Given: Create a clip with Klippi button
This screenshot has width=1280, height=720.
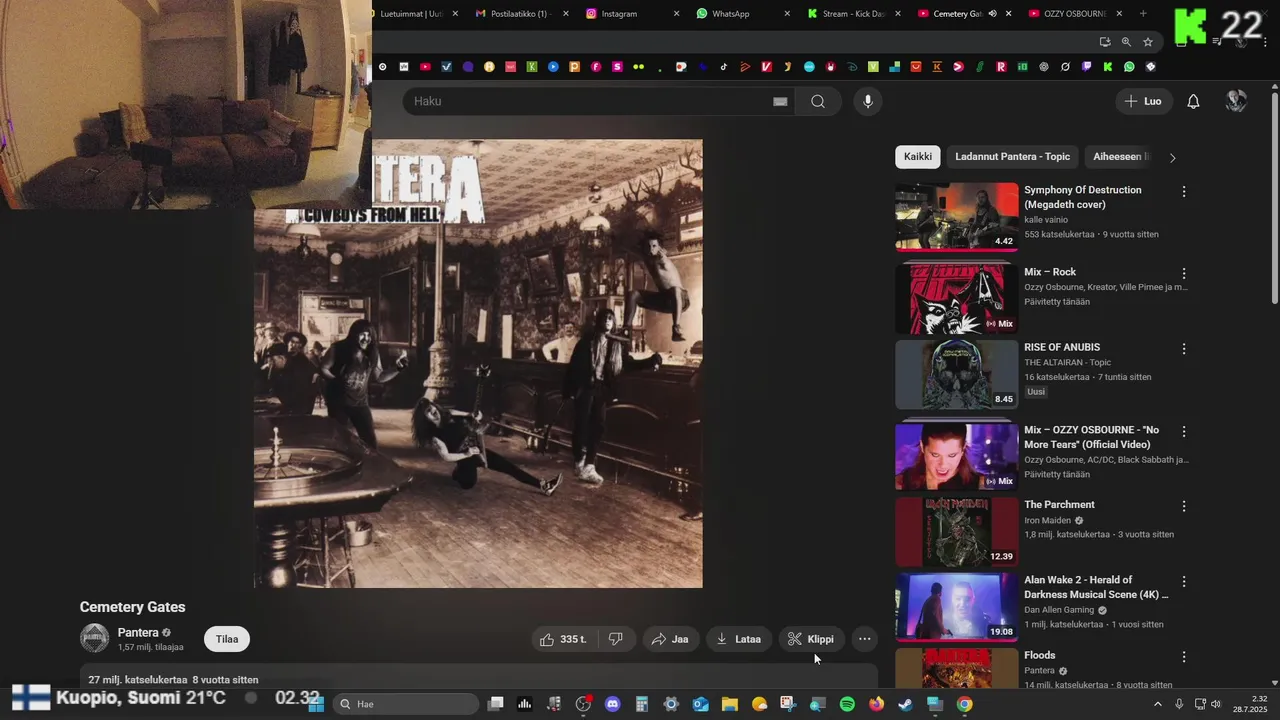Looking at the screenshot, I should (x=811, y=639).
